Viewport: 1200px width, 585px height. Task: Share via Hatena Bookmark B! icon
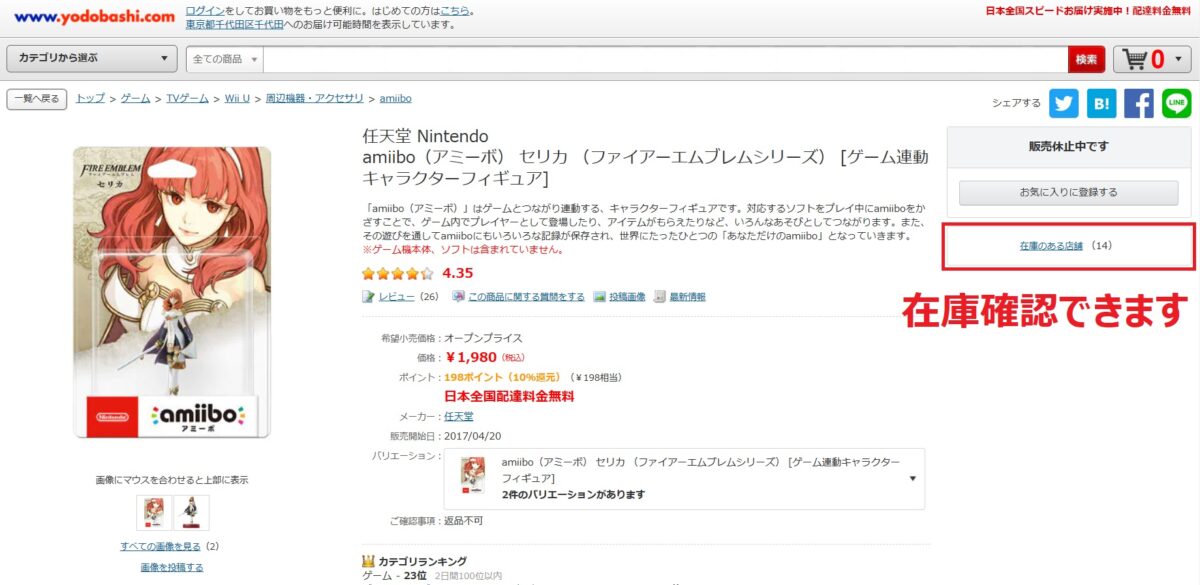(x=1101, y=102)
